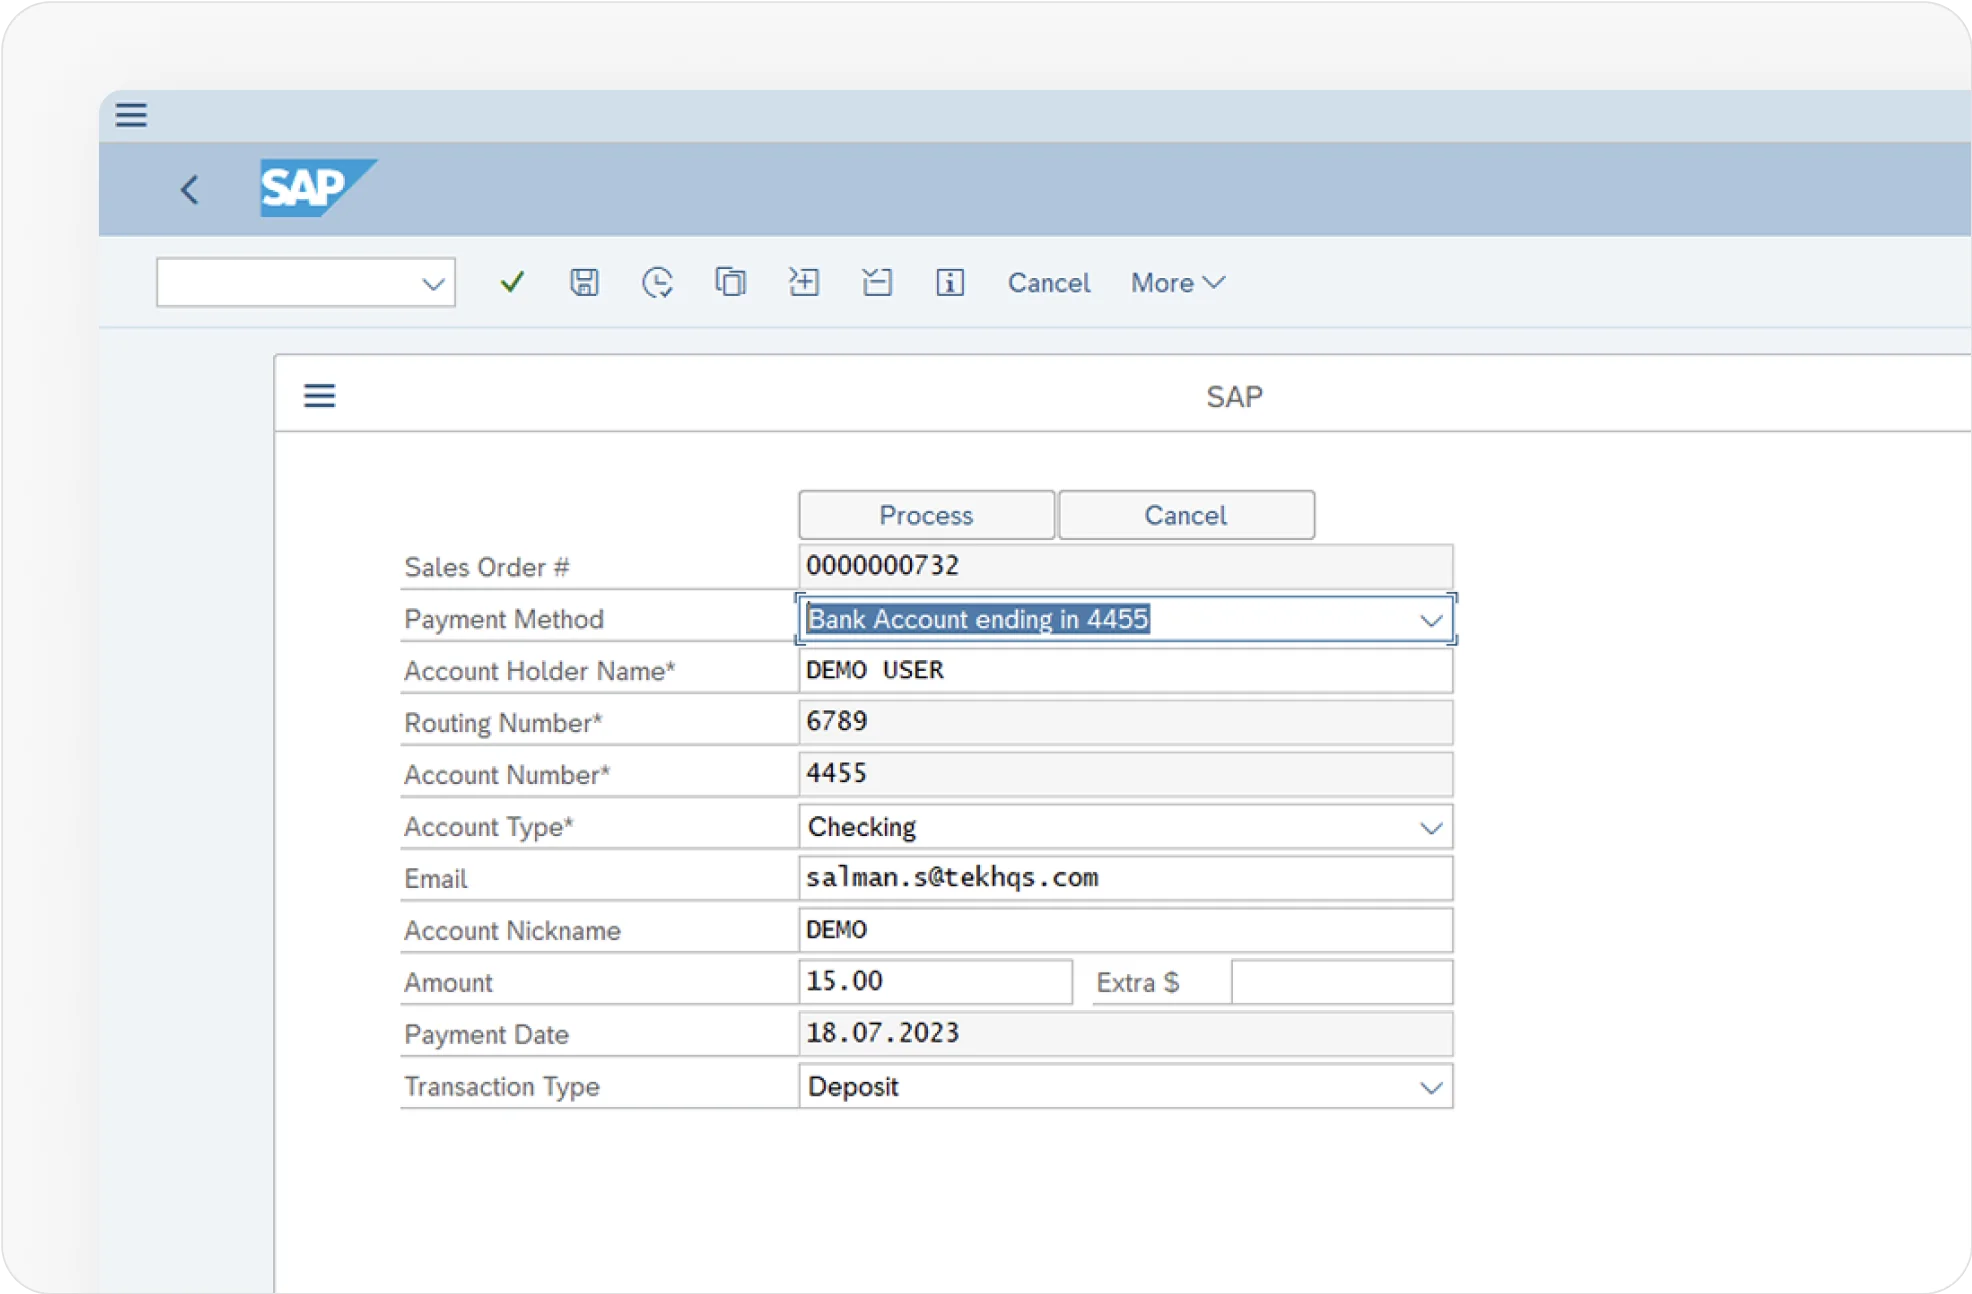Click the insert plus toolbar icon

803,282
